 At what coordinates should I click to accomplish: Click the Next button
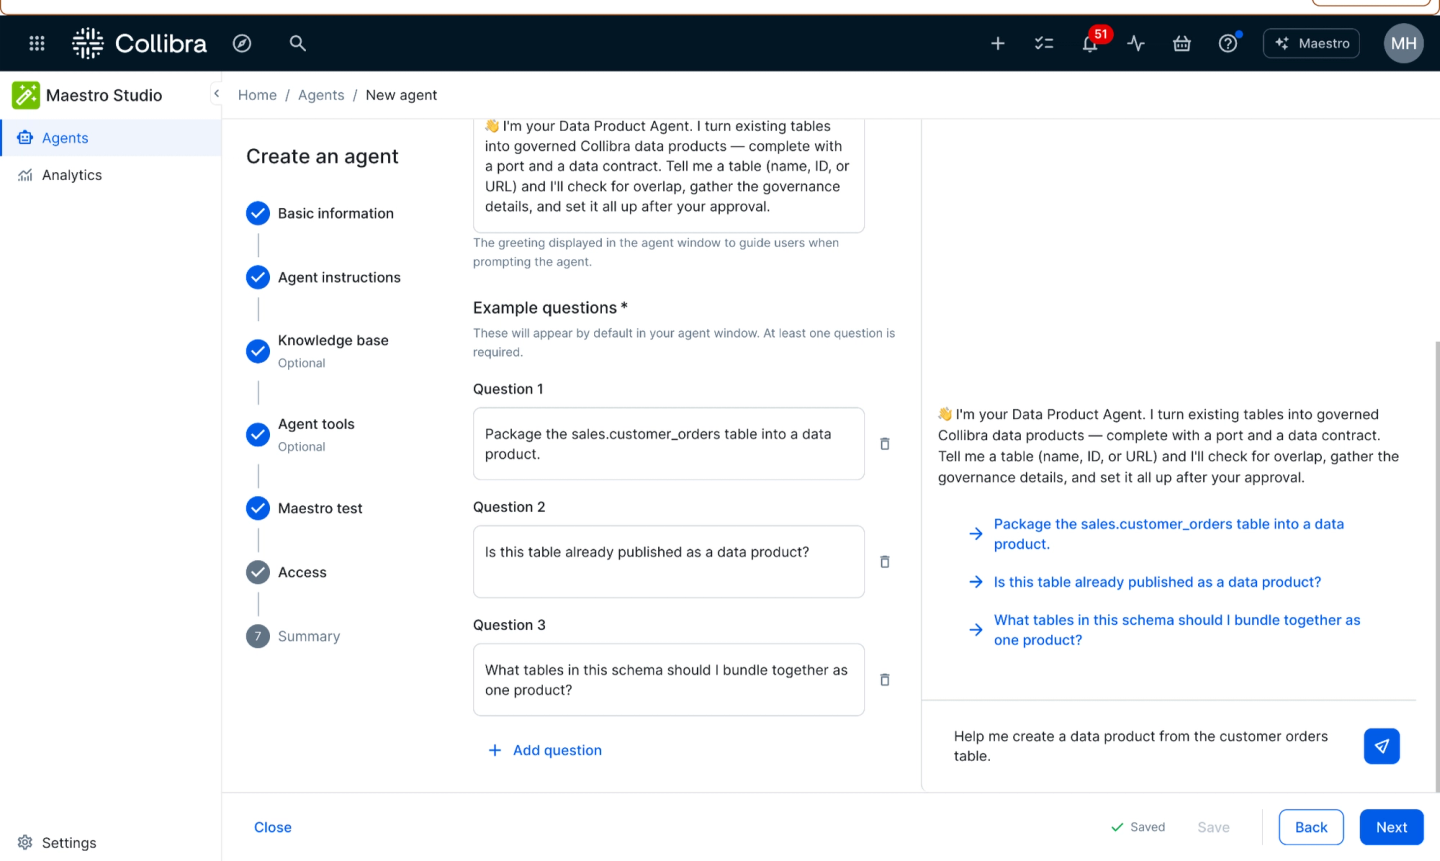(1391, 827)
